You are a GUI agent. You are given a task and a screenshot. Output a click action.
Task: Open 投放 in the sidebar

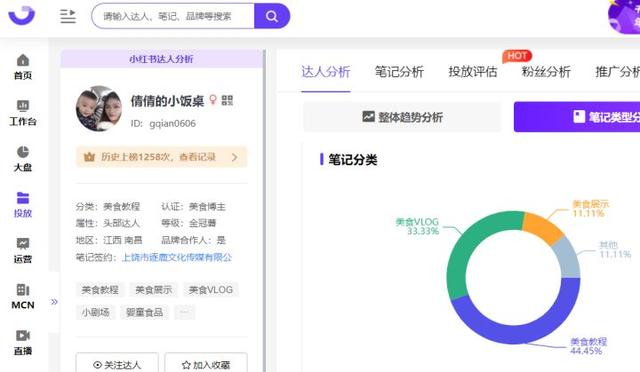pos(23,205)
